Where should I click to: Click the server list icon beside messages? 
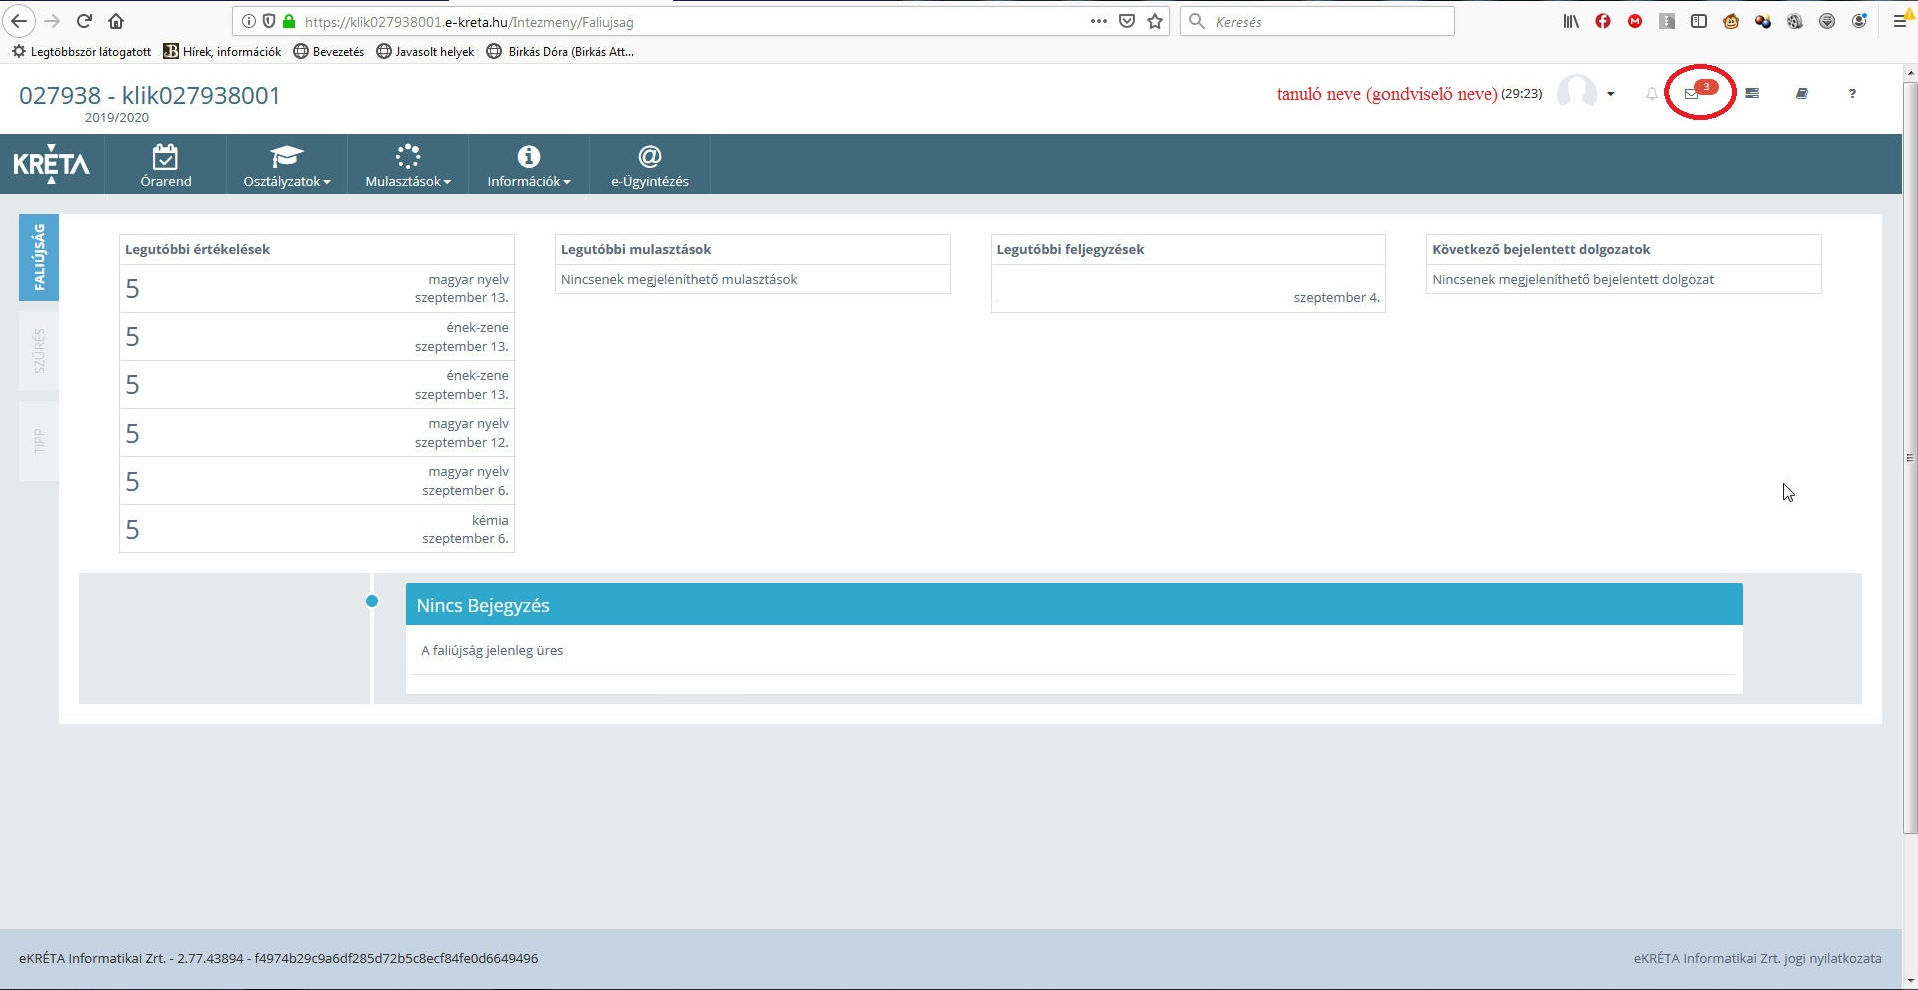tap(1752, 94)
